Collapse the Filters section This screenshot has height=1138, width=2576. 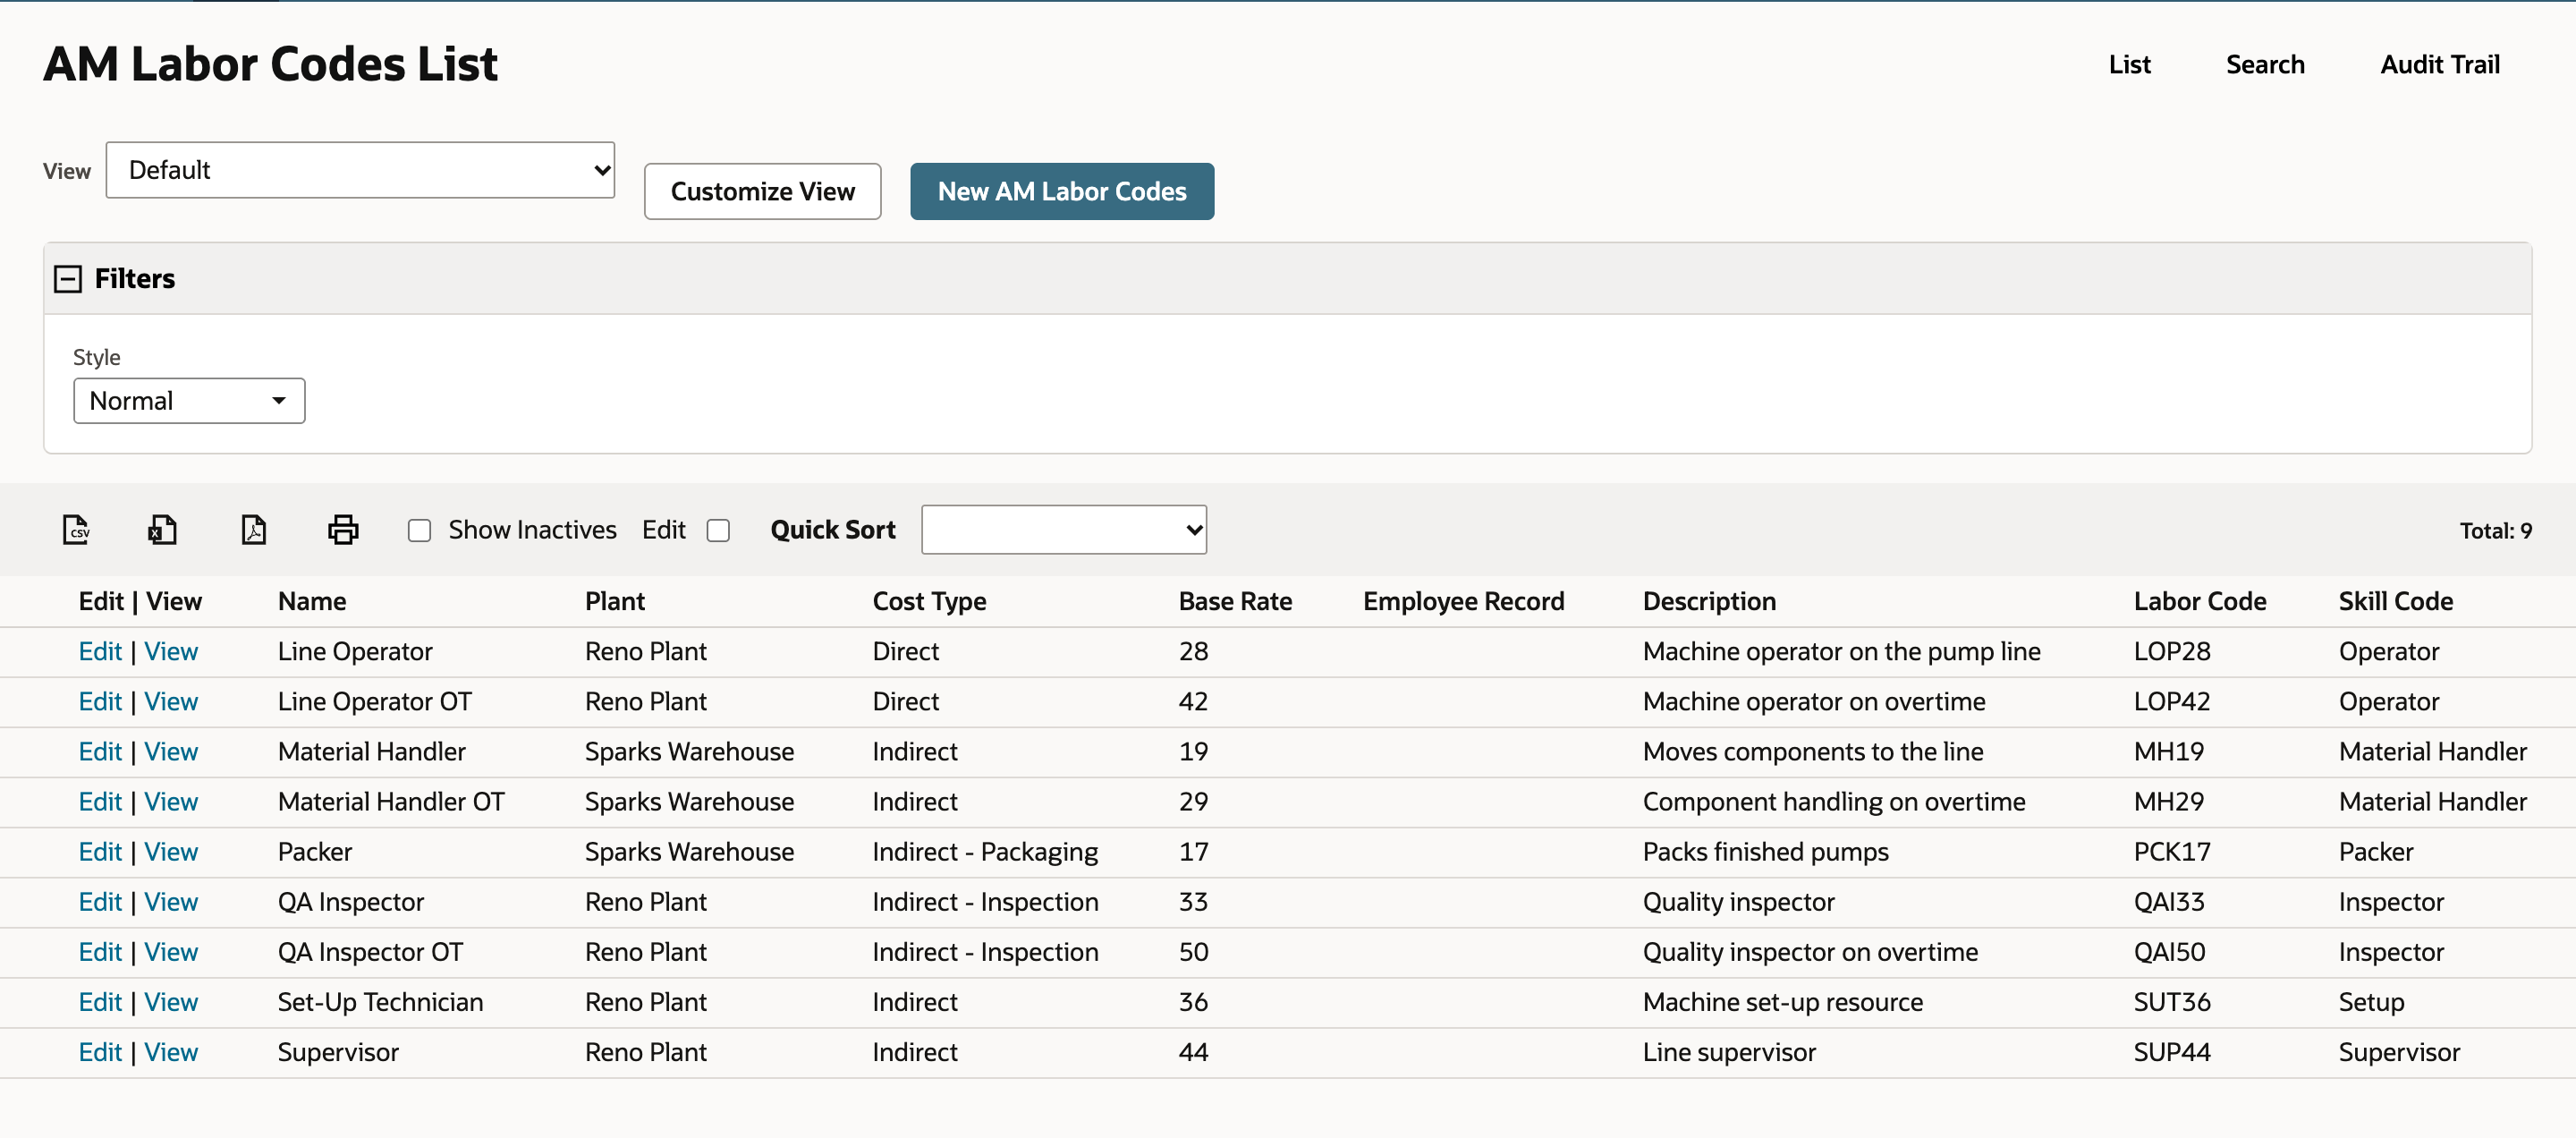pos(68,279)
